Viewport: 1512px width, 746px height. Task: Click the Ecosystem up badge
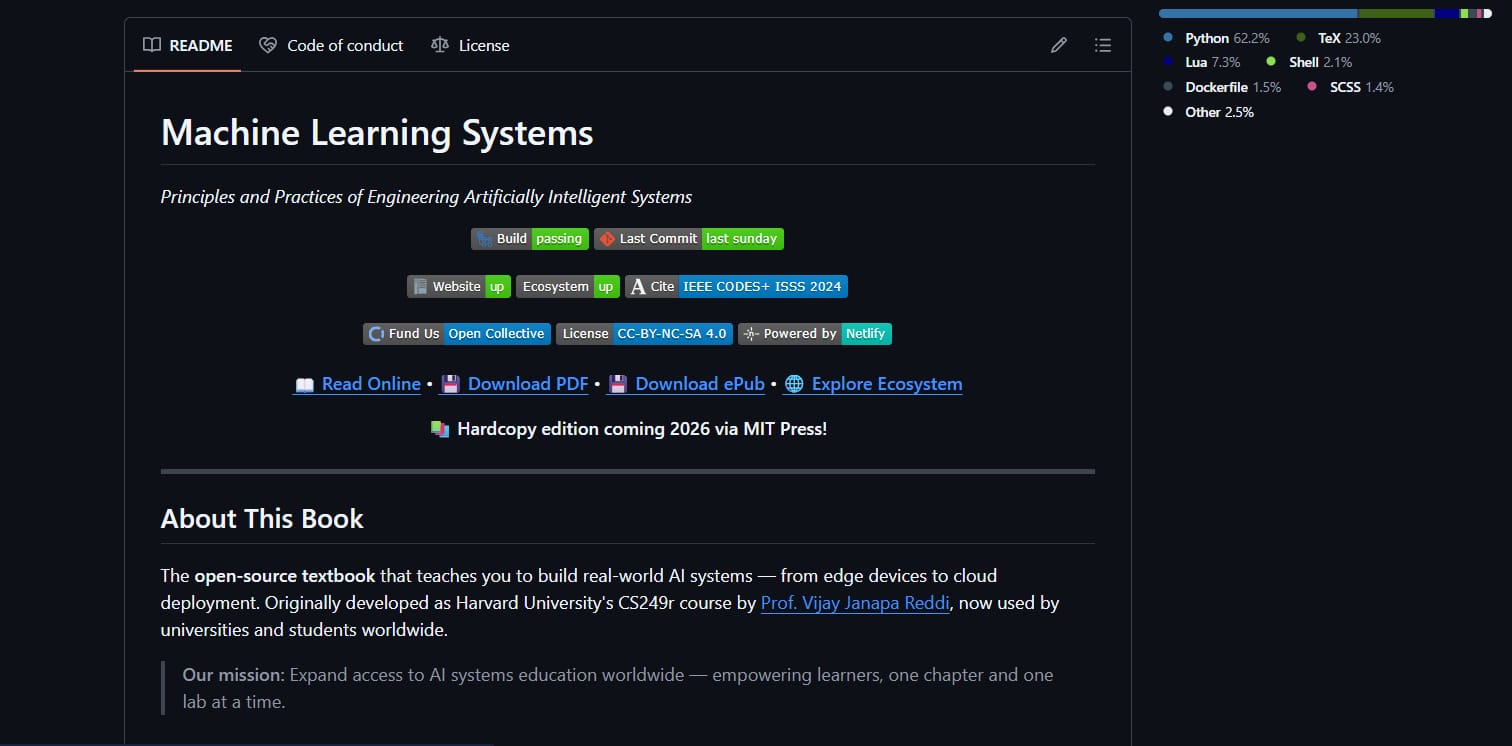click(567, 287)
